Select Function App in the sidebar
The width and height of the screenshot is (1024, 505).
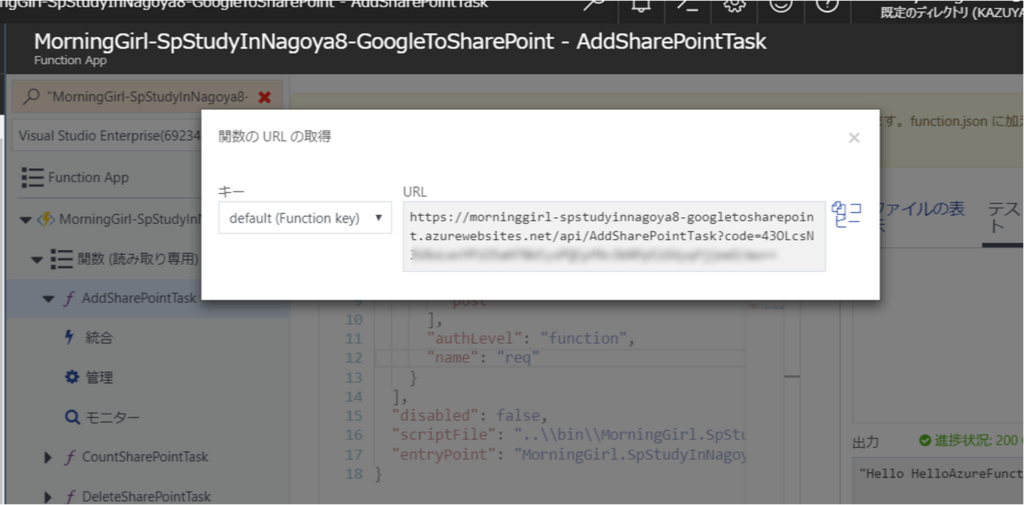88,178
